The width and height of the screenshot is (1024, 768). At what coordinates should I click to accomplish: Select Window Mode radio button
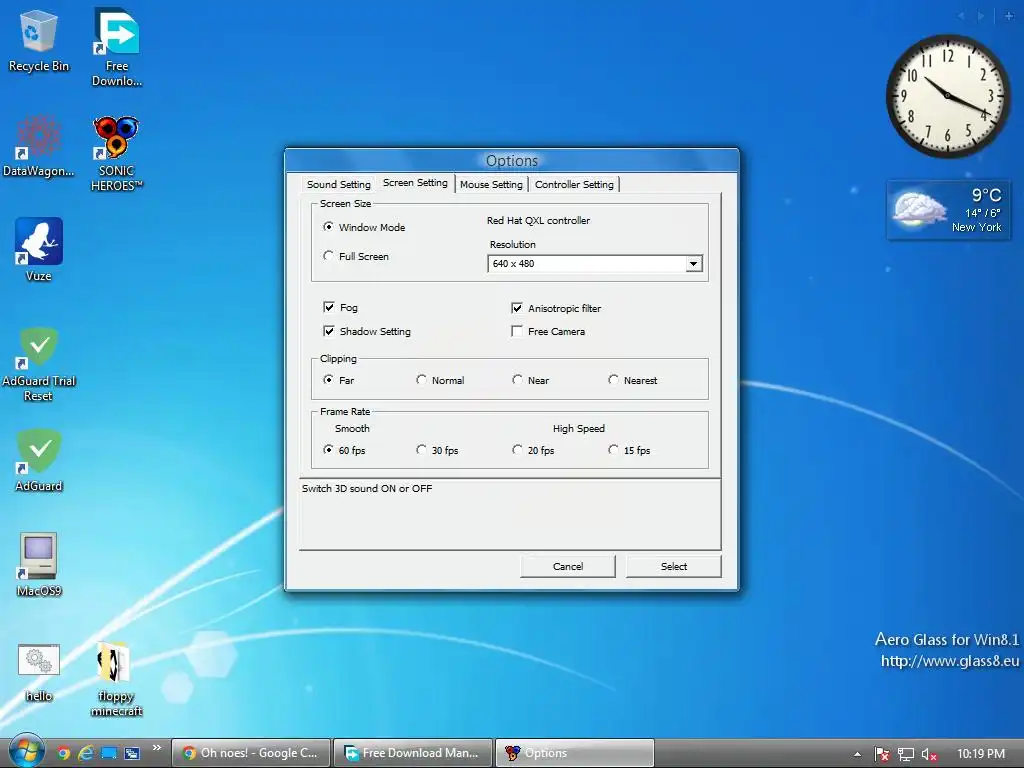coord(328,227)
